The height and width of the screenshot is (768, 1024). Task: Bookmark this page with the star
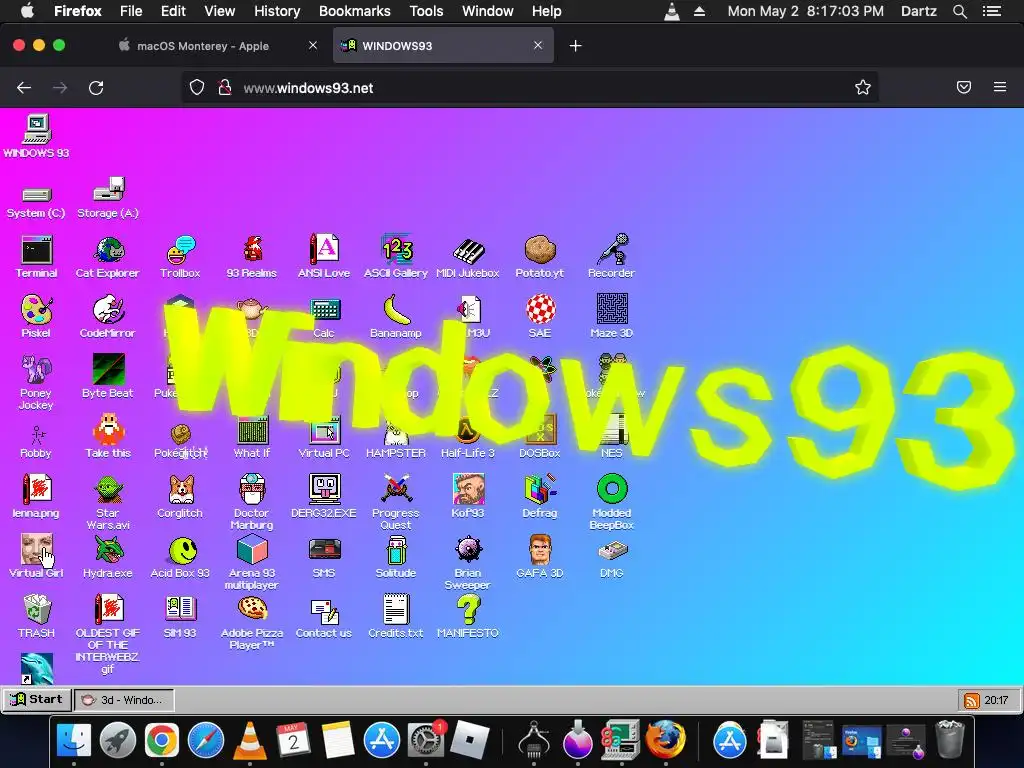coord(863,88)
